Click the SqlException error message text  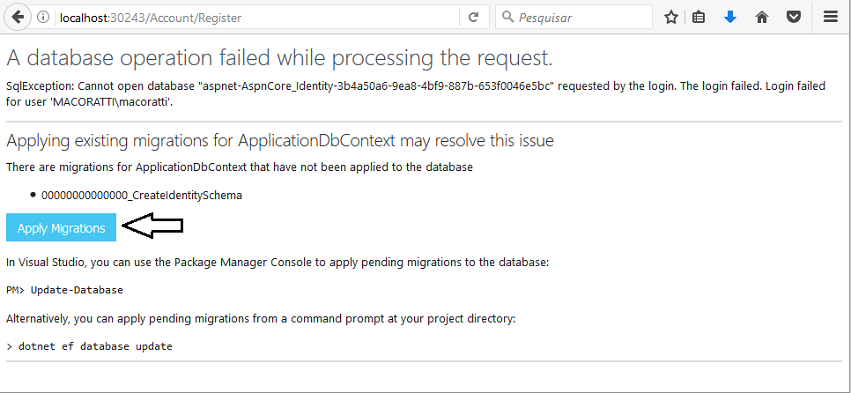416,93
